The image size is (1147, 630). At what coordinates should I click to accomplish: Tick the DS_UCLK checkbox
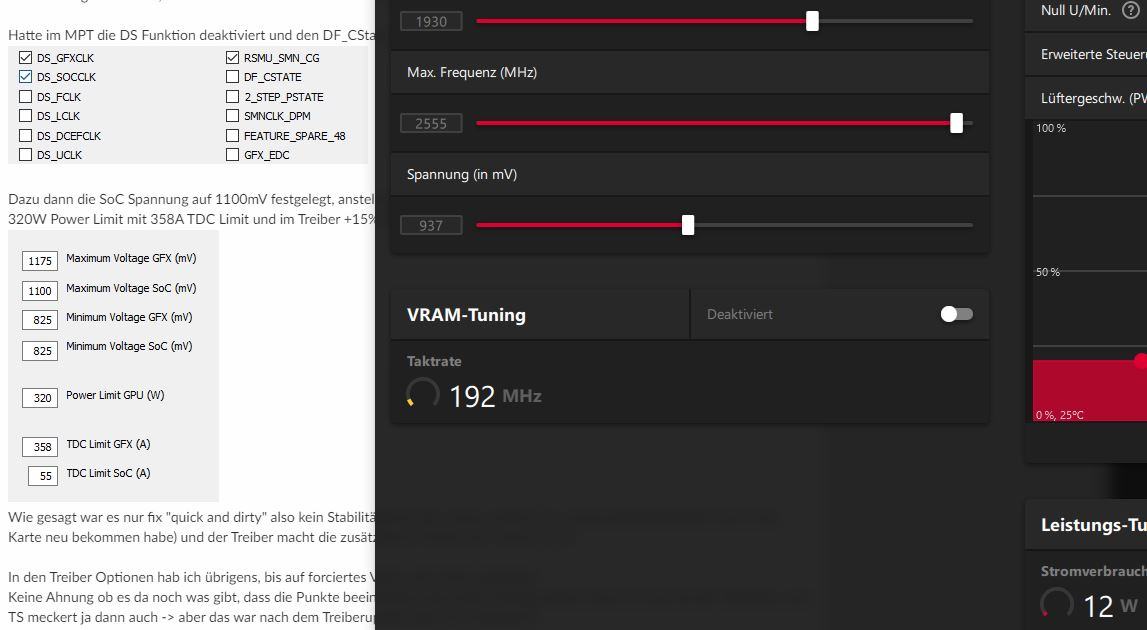coord(26,154)
